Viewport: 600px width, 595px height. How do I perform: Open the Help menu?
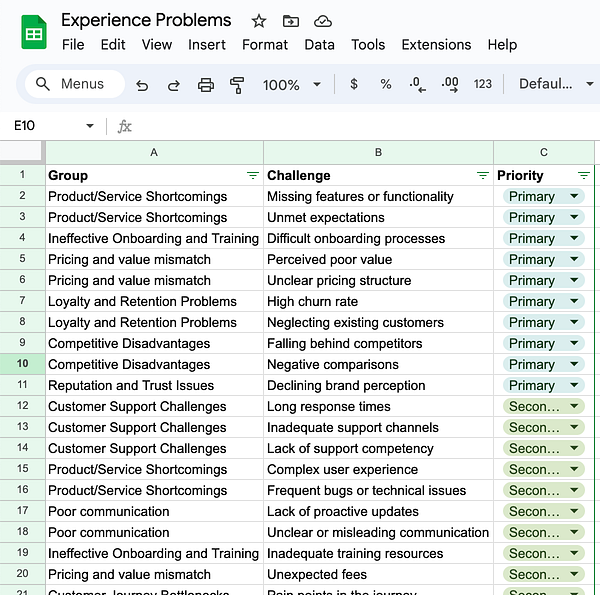point(502,45)
